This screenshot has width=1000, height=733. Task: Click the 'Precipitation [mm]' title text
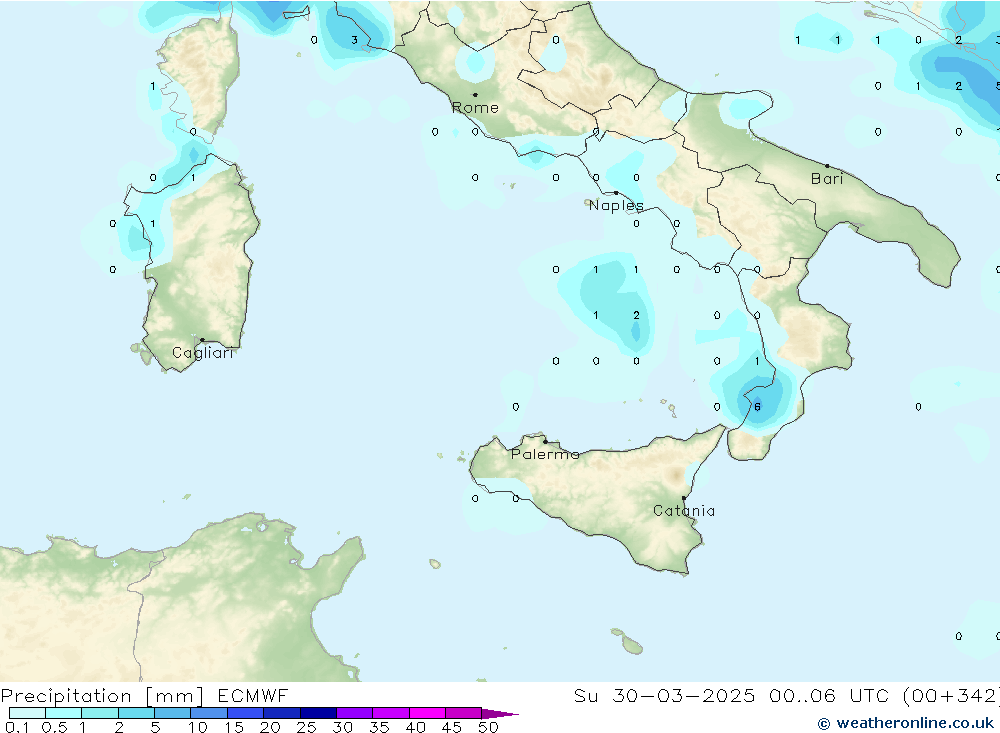(x=102, y=696)
